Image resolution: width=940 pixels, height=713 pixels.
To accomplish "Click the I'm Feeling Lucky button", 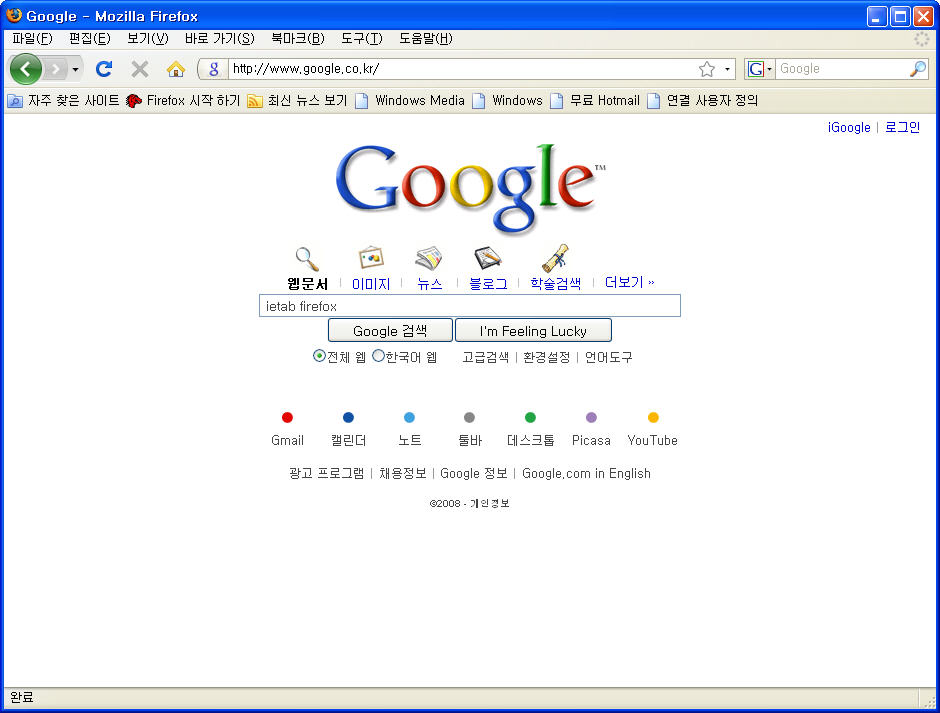I will click(x=534, y=330).
